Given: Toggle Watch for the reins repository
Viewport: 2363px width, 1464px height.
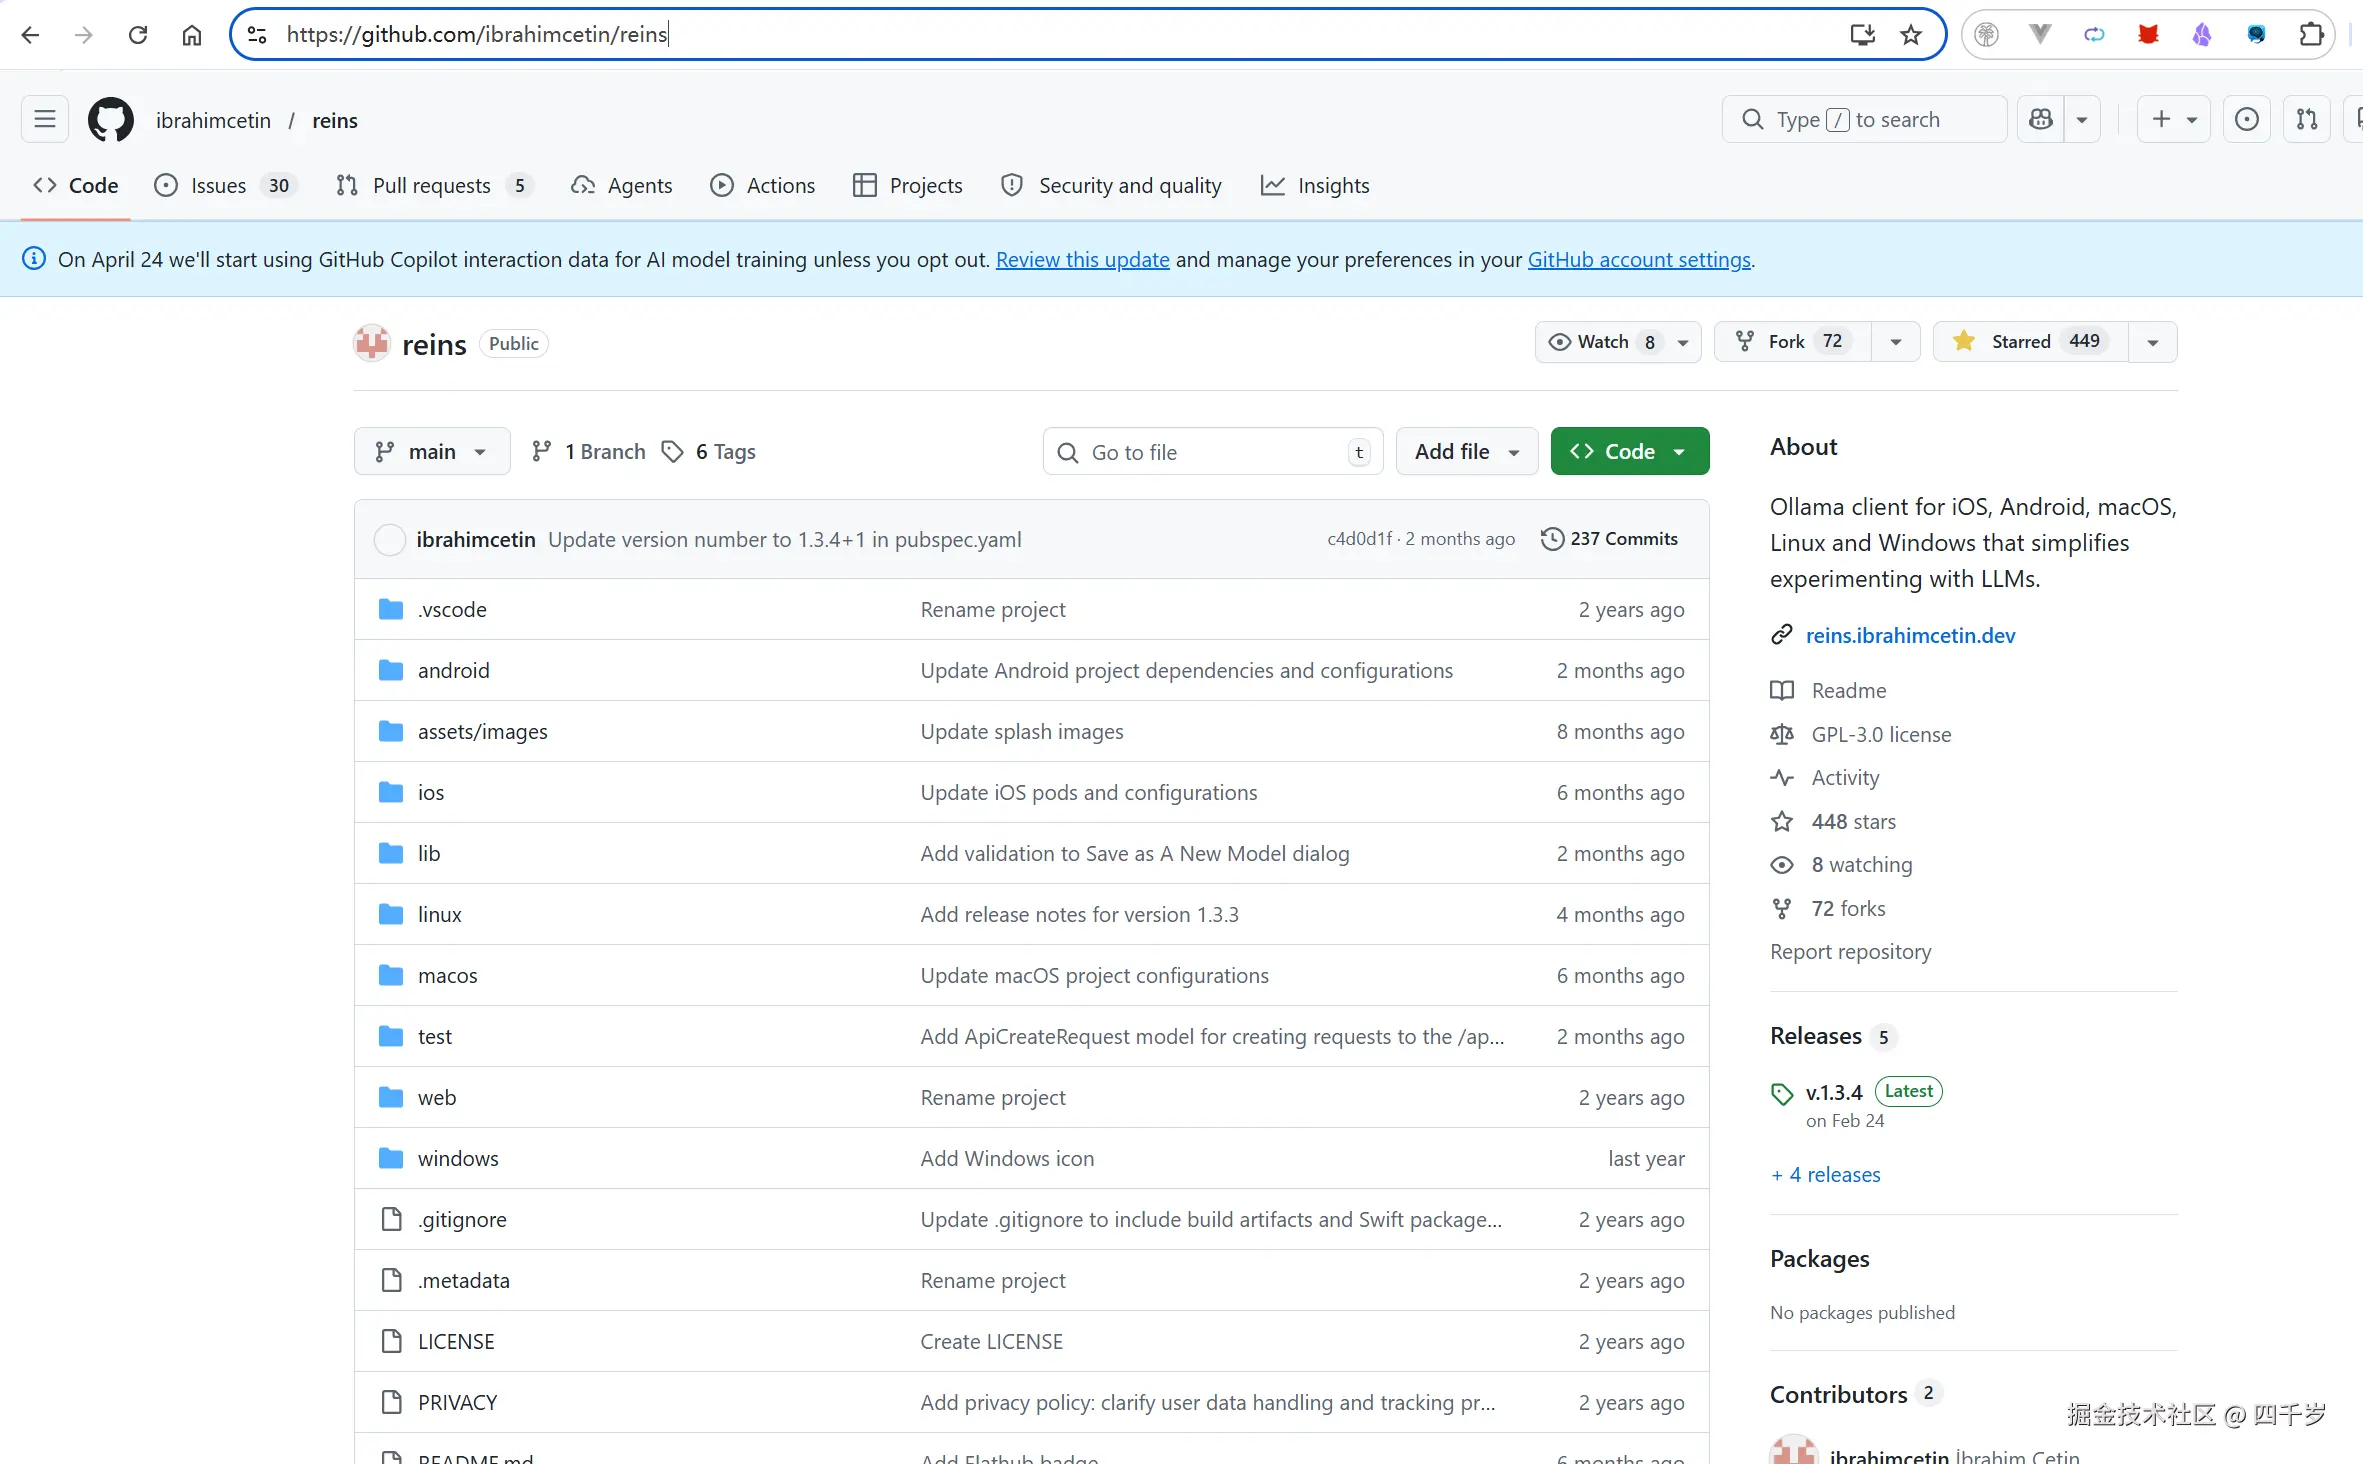Looking at the screenshot, I should tap(1603, 342).
